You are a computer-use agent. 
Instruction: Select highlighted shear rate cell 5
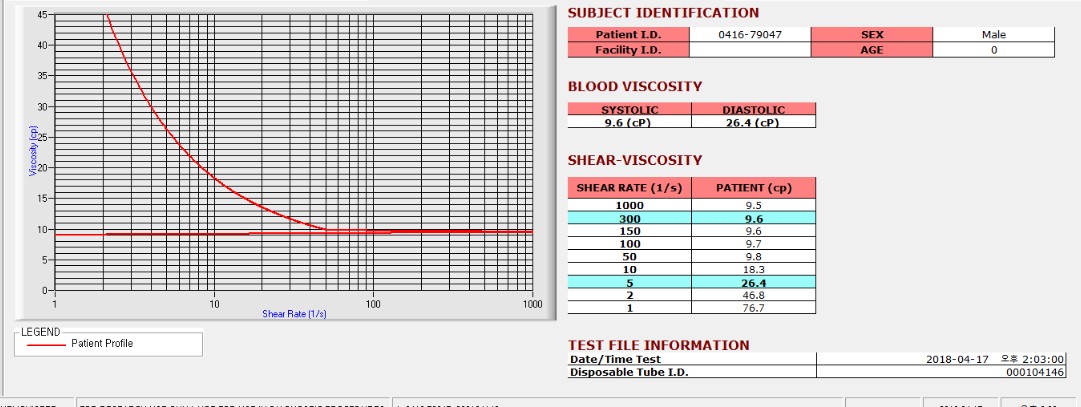[x=629, y=282]
